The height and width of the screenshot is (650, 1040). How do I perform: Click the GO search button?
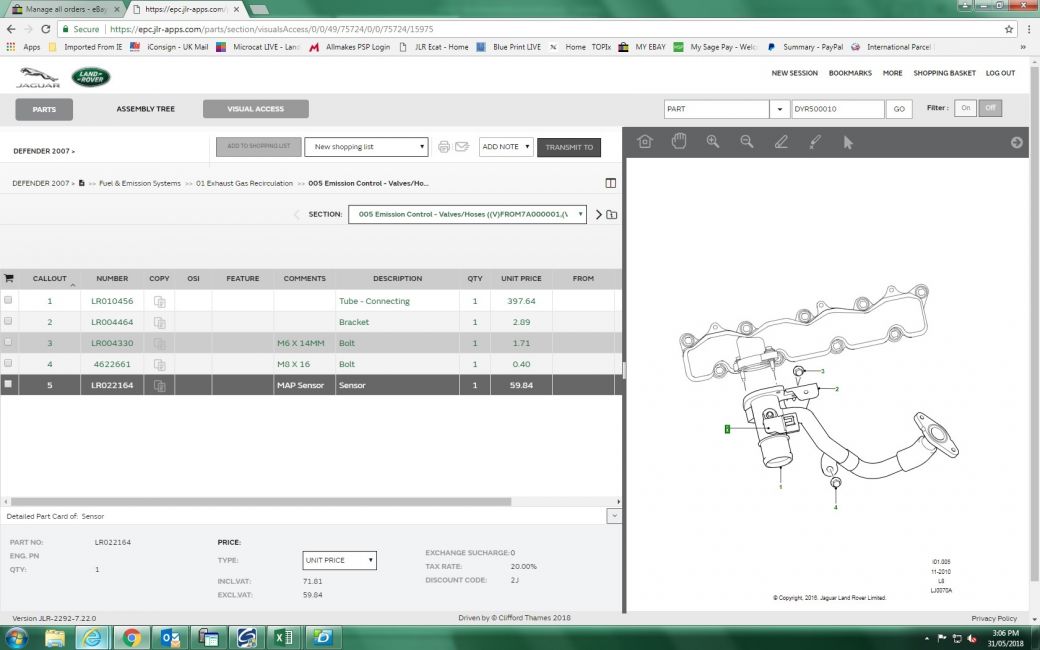(899, 109)
